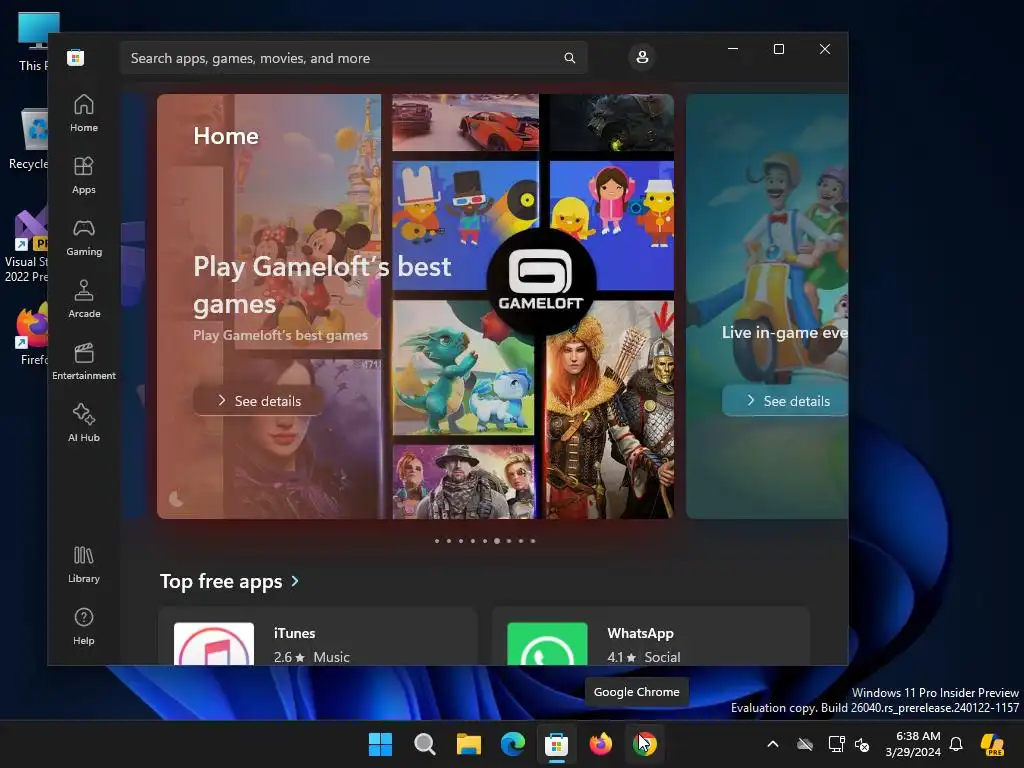Click See details for Gameloft's best games
The height and width of the screenshot is (768, 1024).
pyautogui.click(x=259, y=401)
